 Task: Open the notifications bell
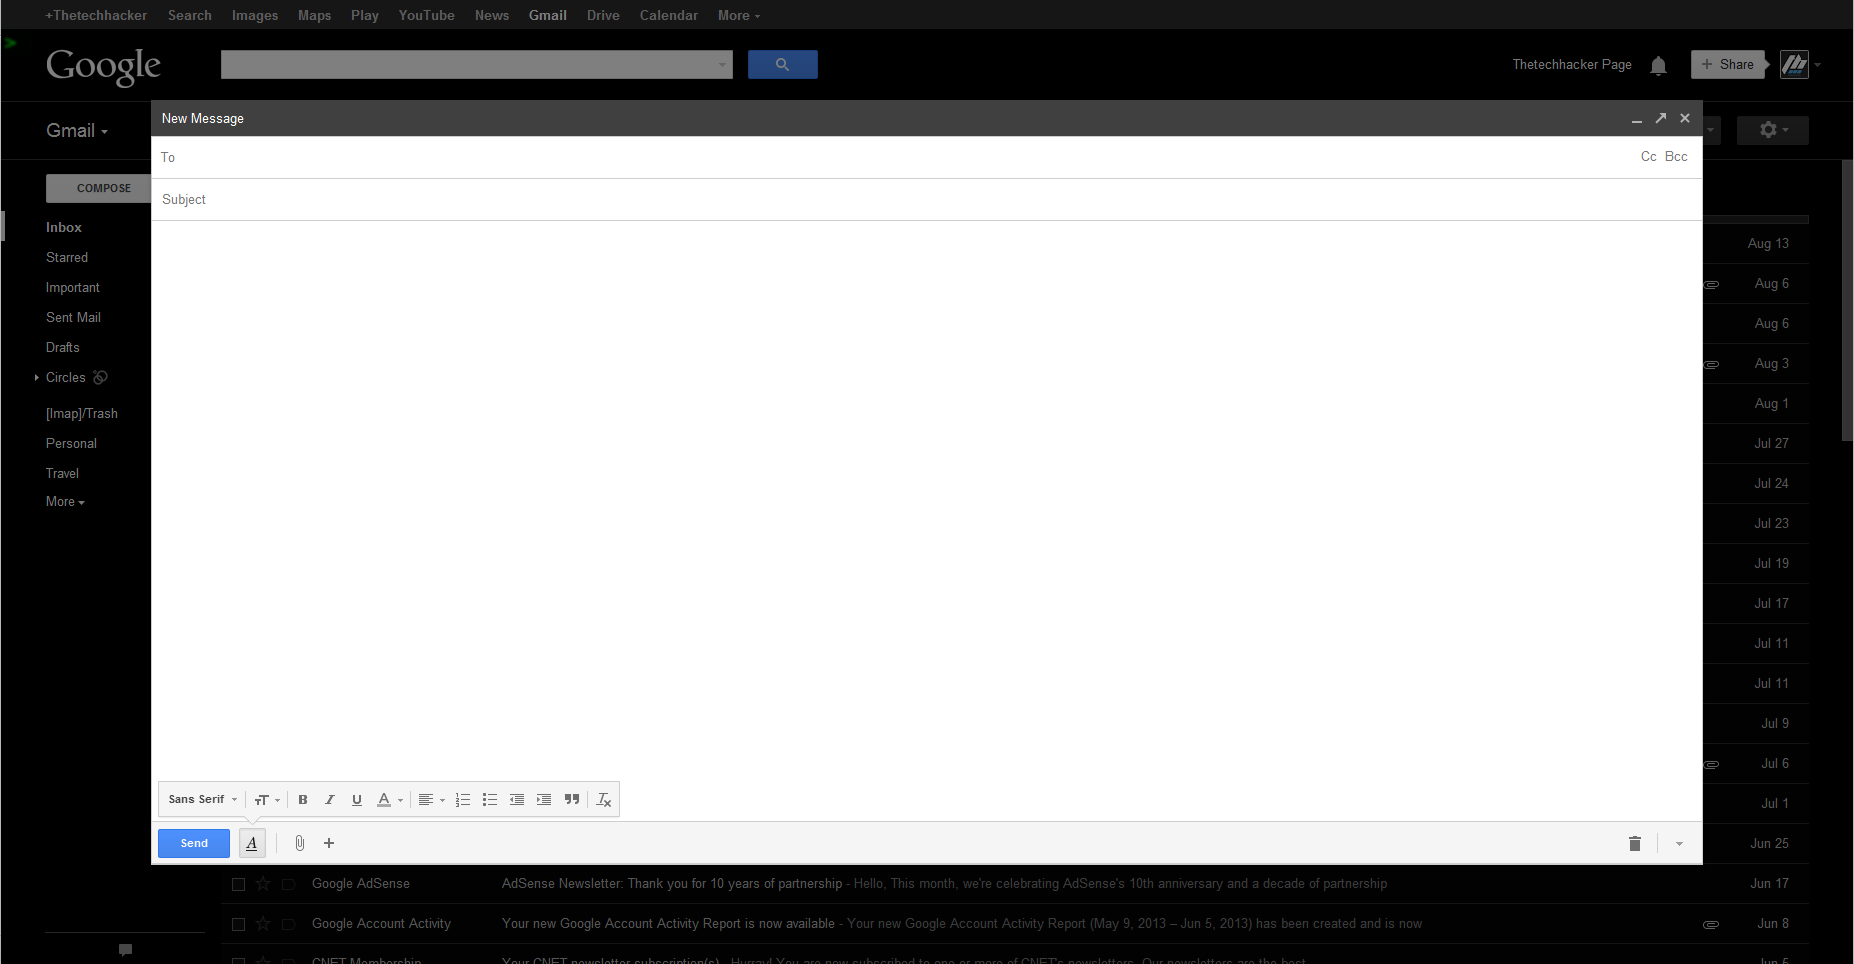point(1658,66)
